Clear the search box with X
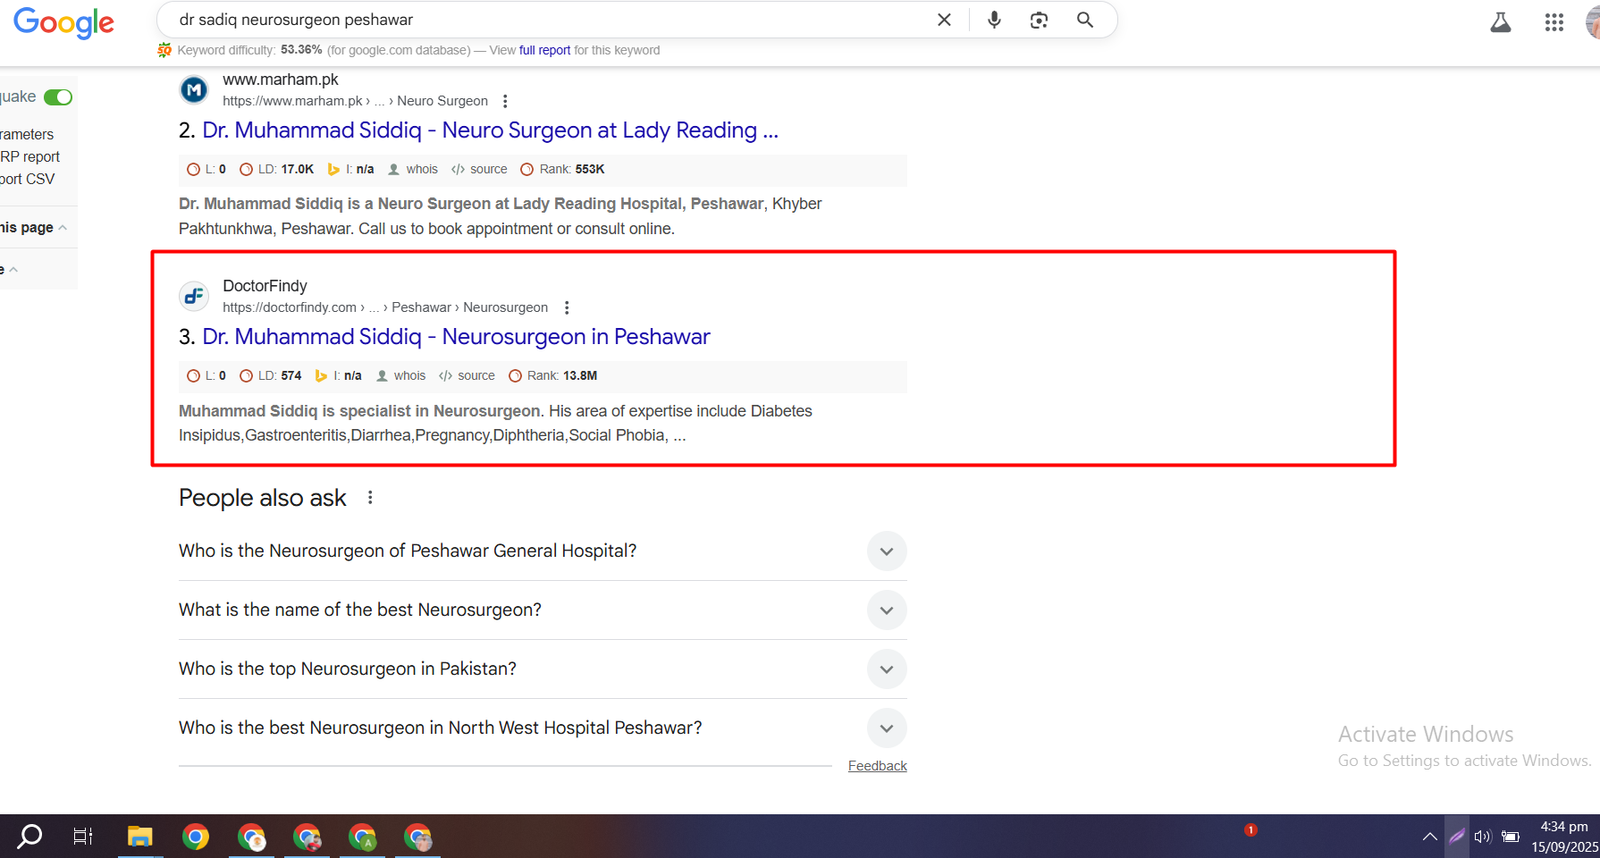 pos(944,20)
